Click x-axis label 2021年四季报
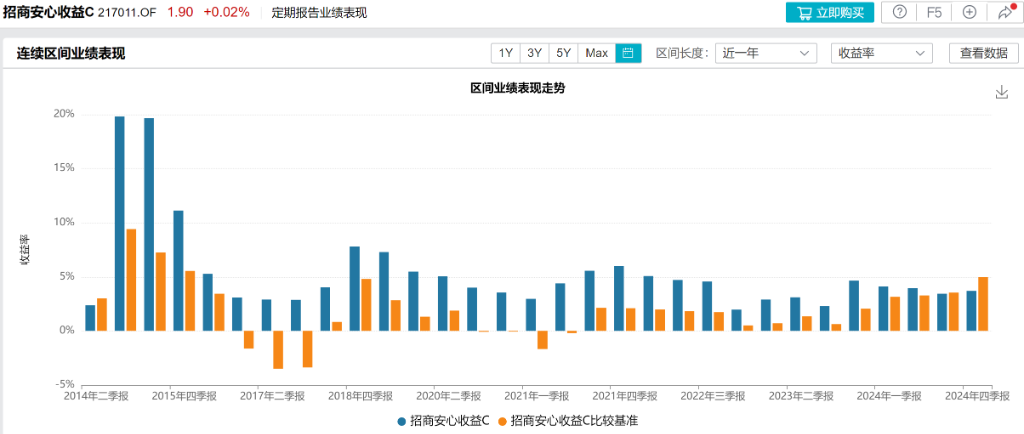This screenshot has width=1024, height=434. (624, 396)
